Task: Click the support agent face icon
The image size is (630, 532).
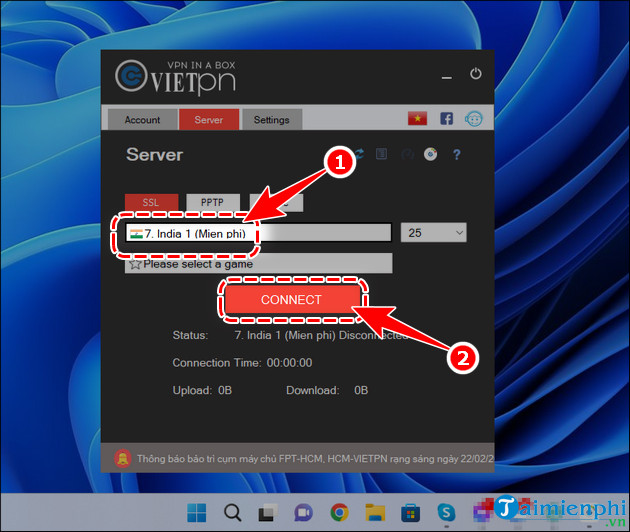Action: (474, 119)
